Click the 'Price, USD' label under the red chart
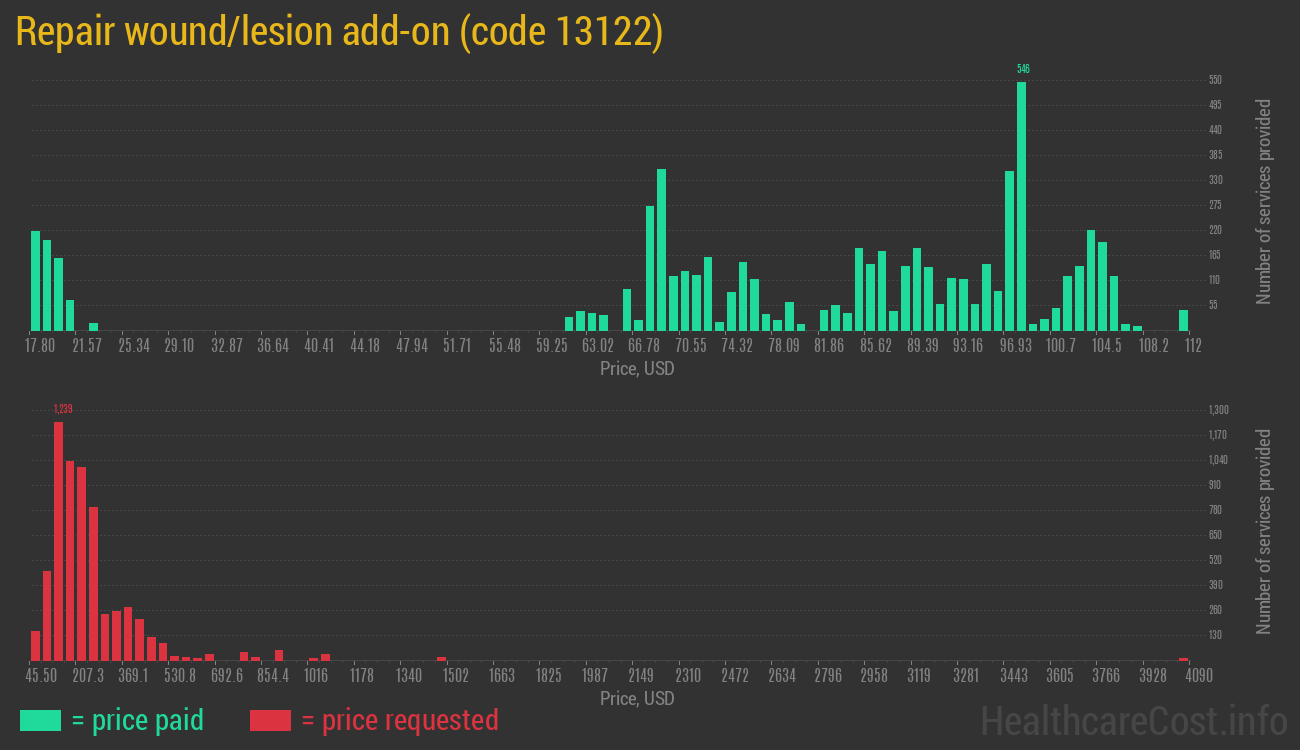 click(637, 699)
